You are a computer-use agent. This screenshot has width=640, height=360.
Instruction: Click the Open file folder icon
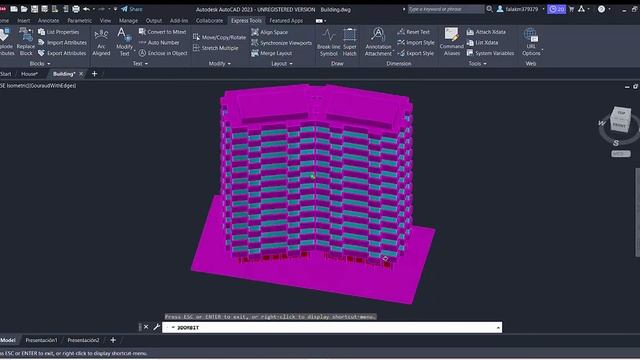coord(24,9)
